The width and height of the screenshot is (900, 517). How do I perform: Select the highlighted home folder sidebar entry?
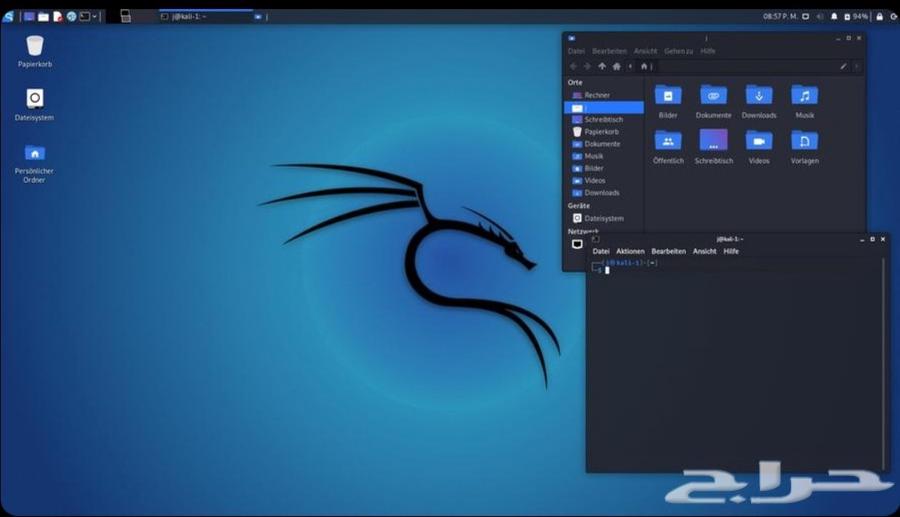604,107
